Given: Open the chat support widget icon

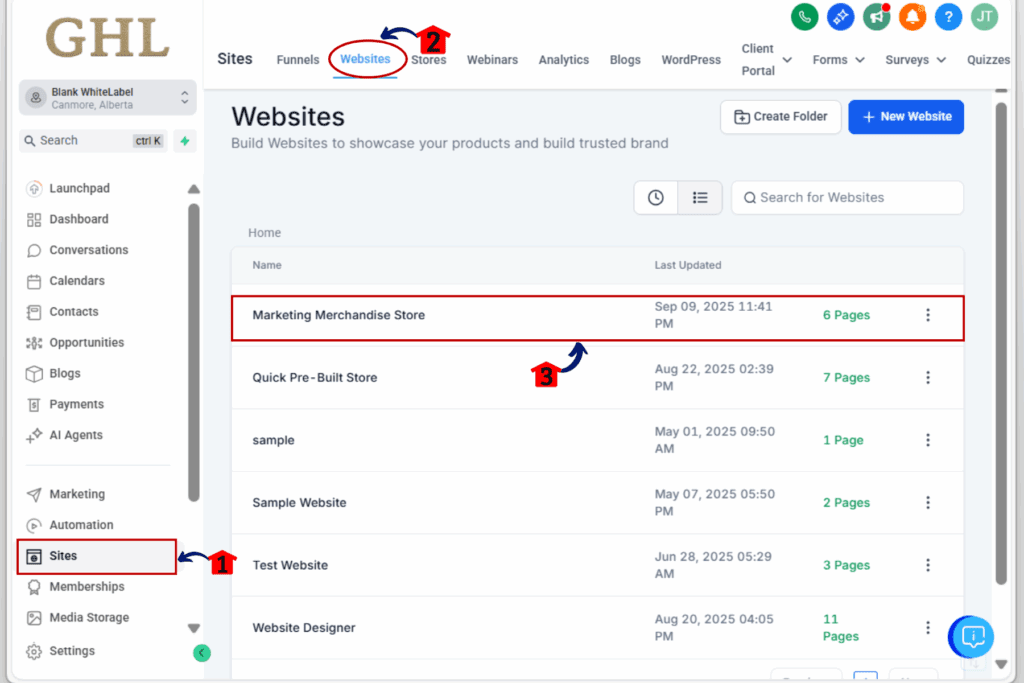Looking at the screenshot, I should (972, 635).
